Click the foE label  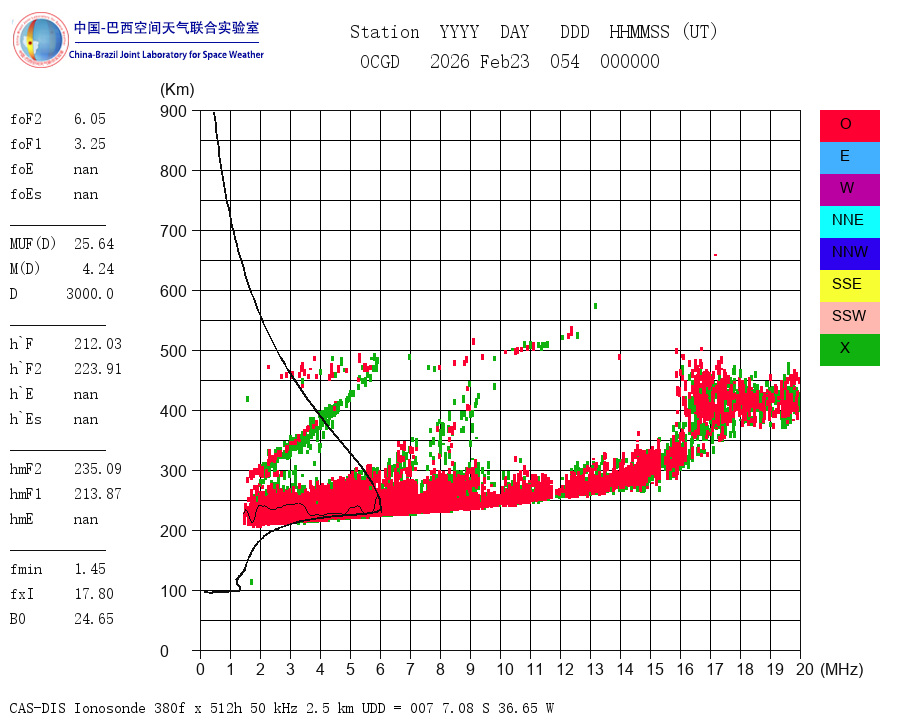coord(22,169)
